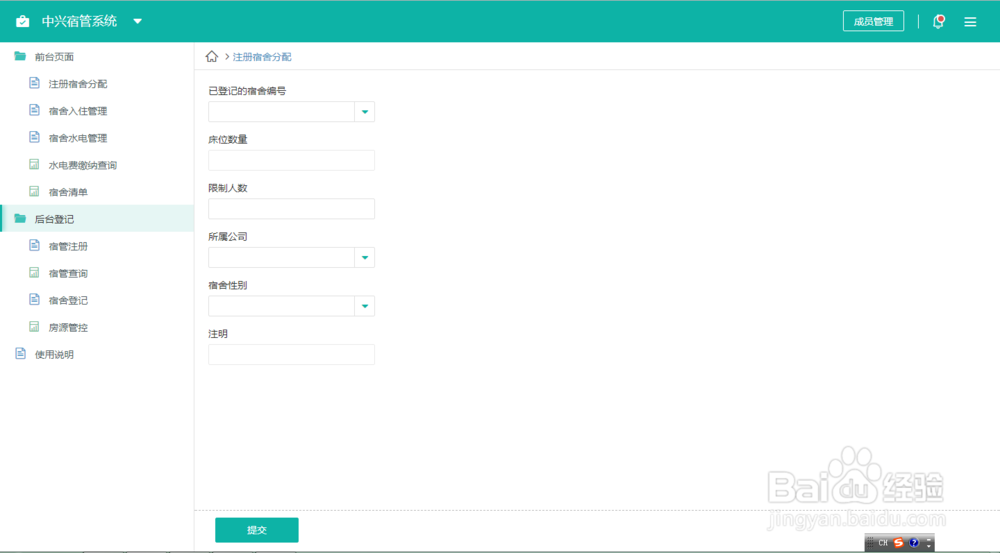Select the 后台登记 group

pos(97,219)
